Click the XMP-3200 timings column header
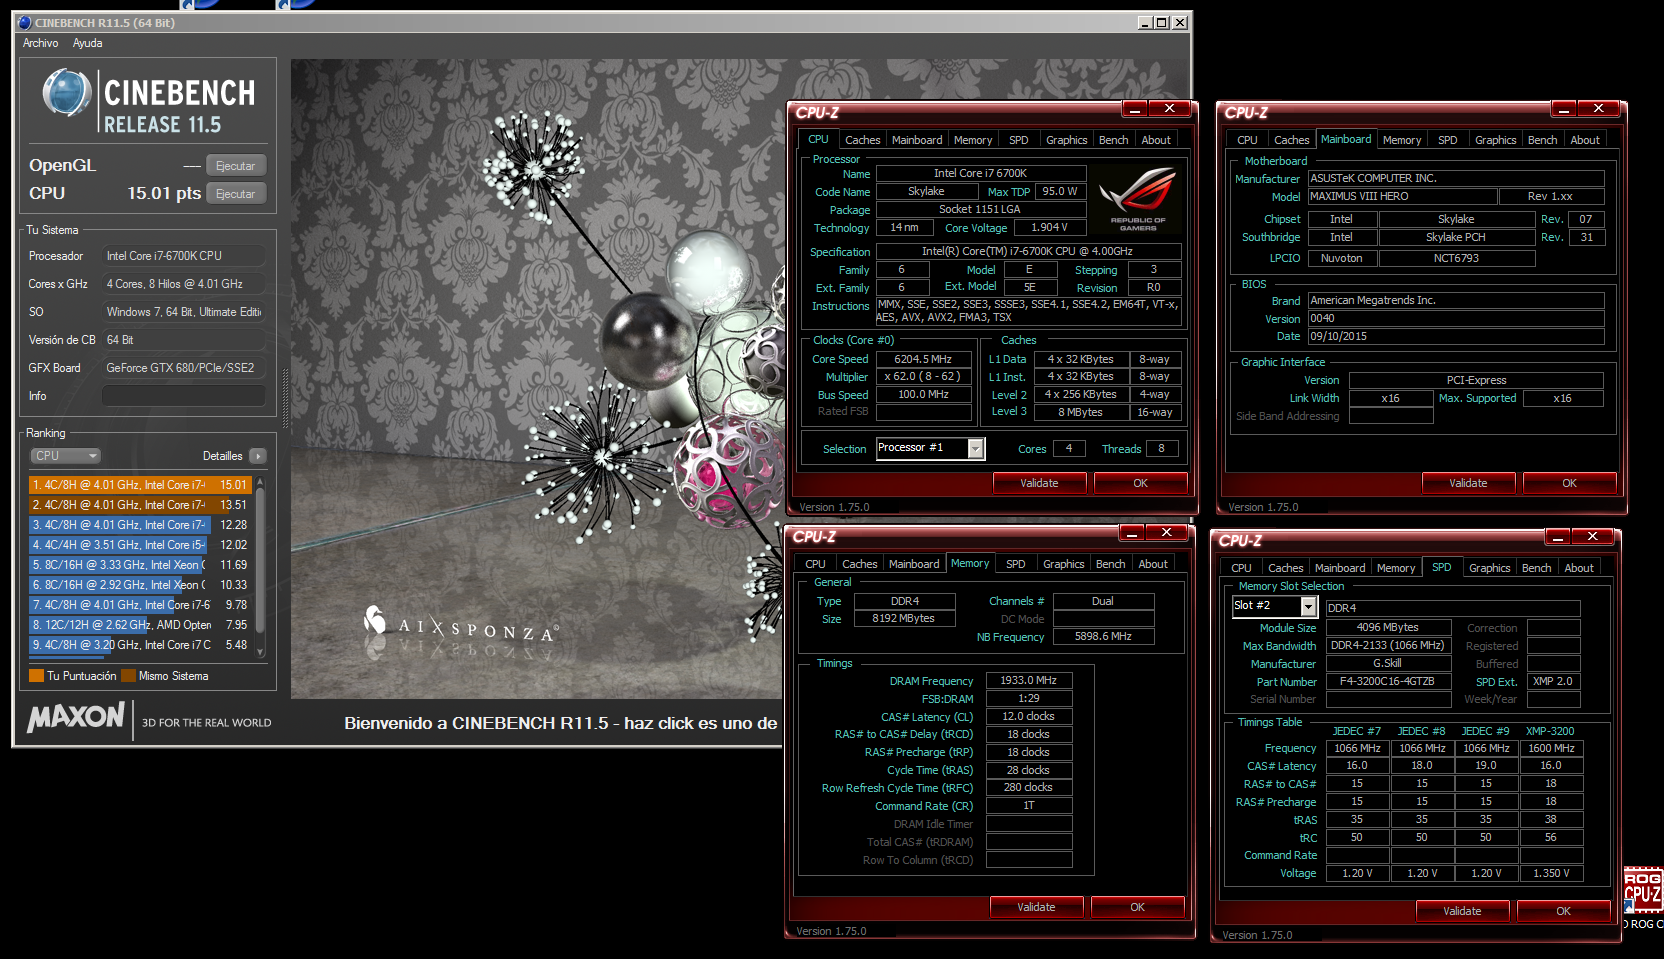The height and width of the screenshot is (959, 1664). tap(1550, 731)
